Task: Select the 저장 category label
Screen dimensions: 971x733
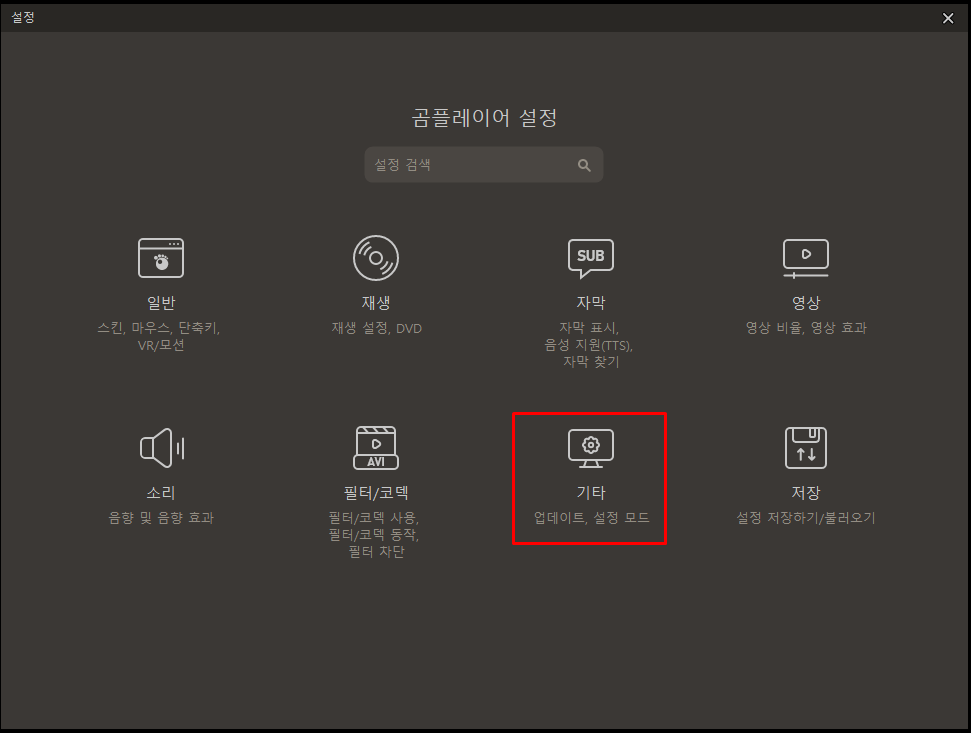Action: tap(806, 493)
